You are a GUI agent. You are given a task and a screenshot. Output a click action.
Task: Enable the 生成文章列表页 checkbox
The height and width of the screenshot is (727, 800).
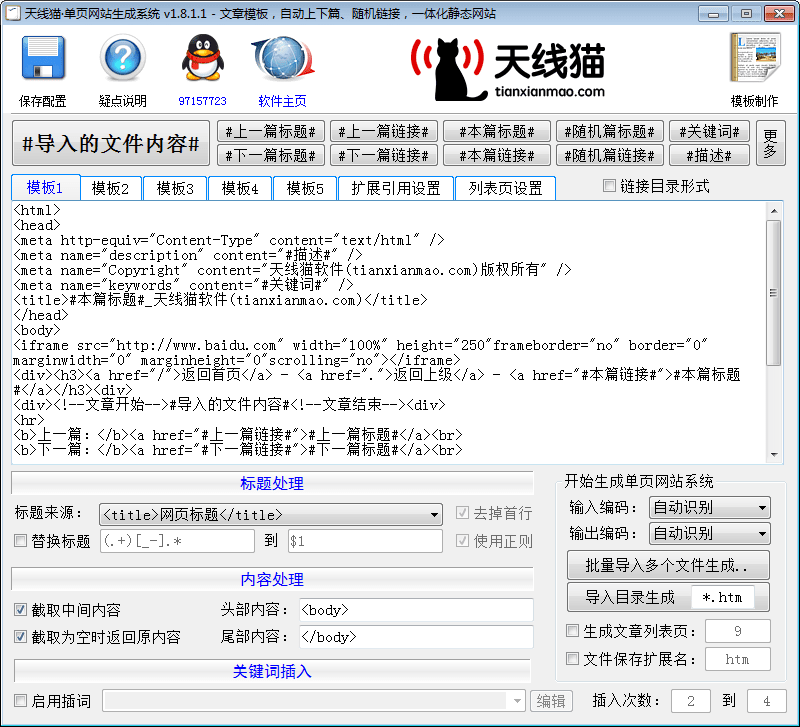(572, 631)
